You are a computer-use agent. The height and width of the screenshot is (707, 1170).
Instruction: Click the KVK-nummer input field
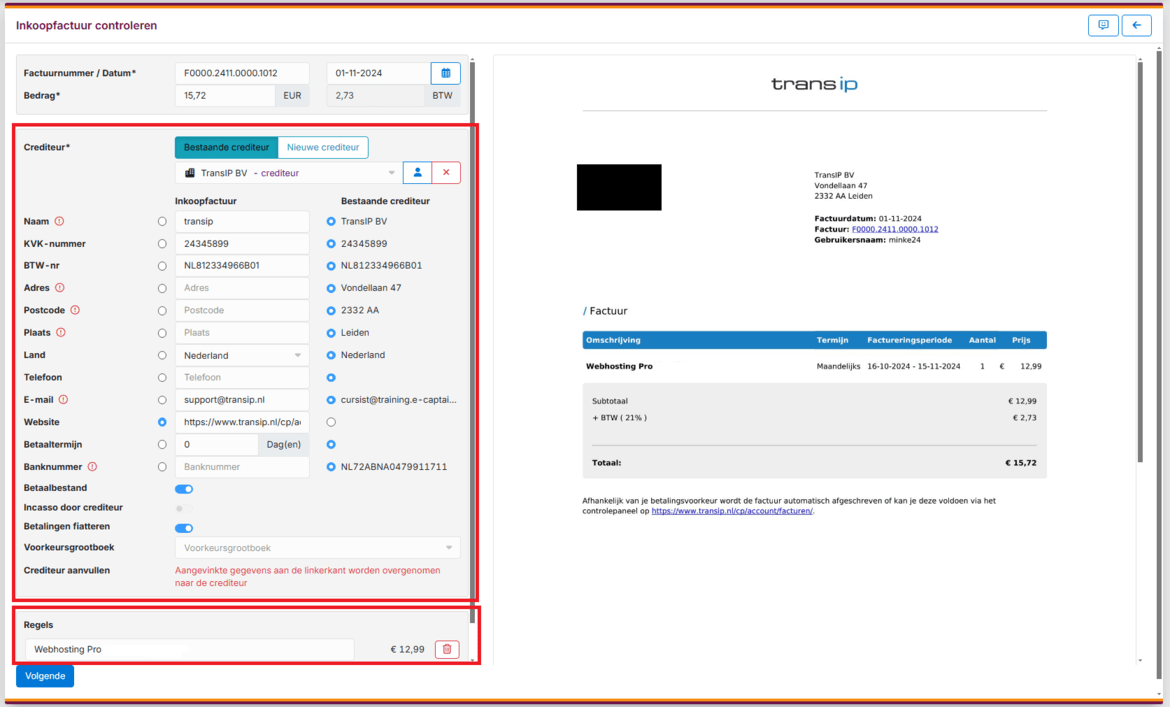pyautogui.click(x=242, y=244)
